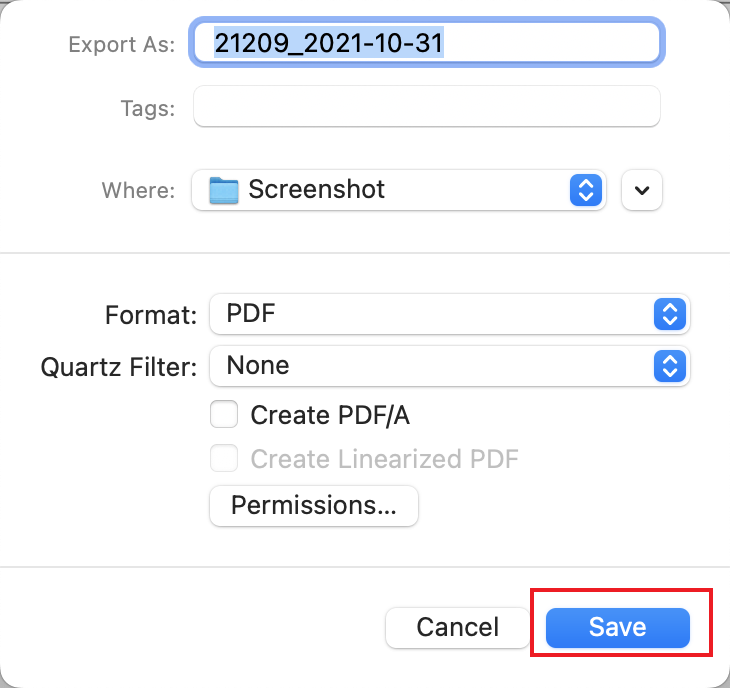
Task: Click the blue folder icon beside Screenshot
Action: (224, 190)
